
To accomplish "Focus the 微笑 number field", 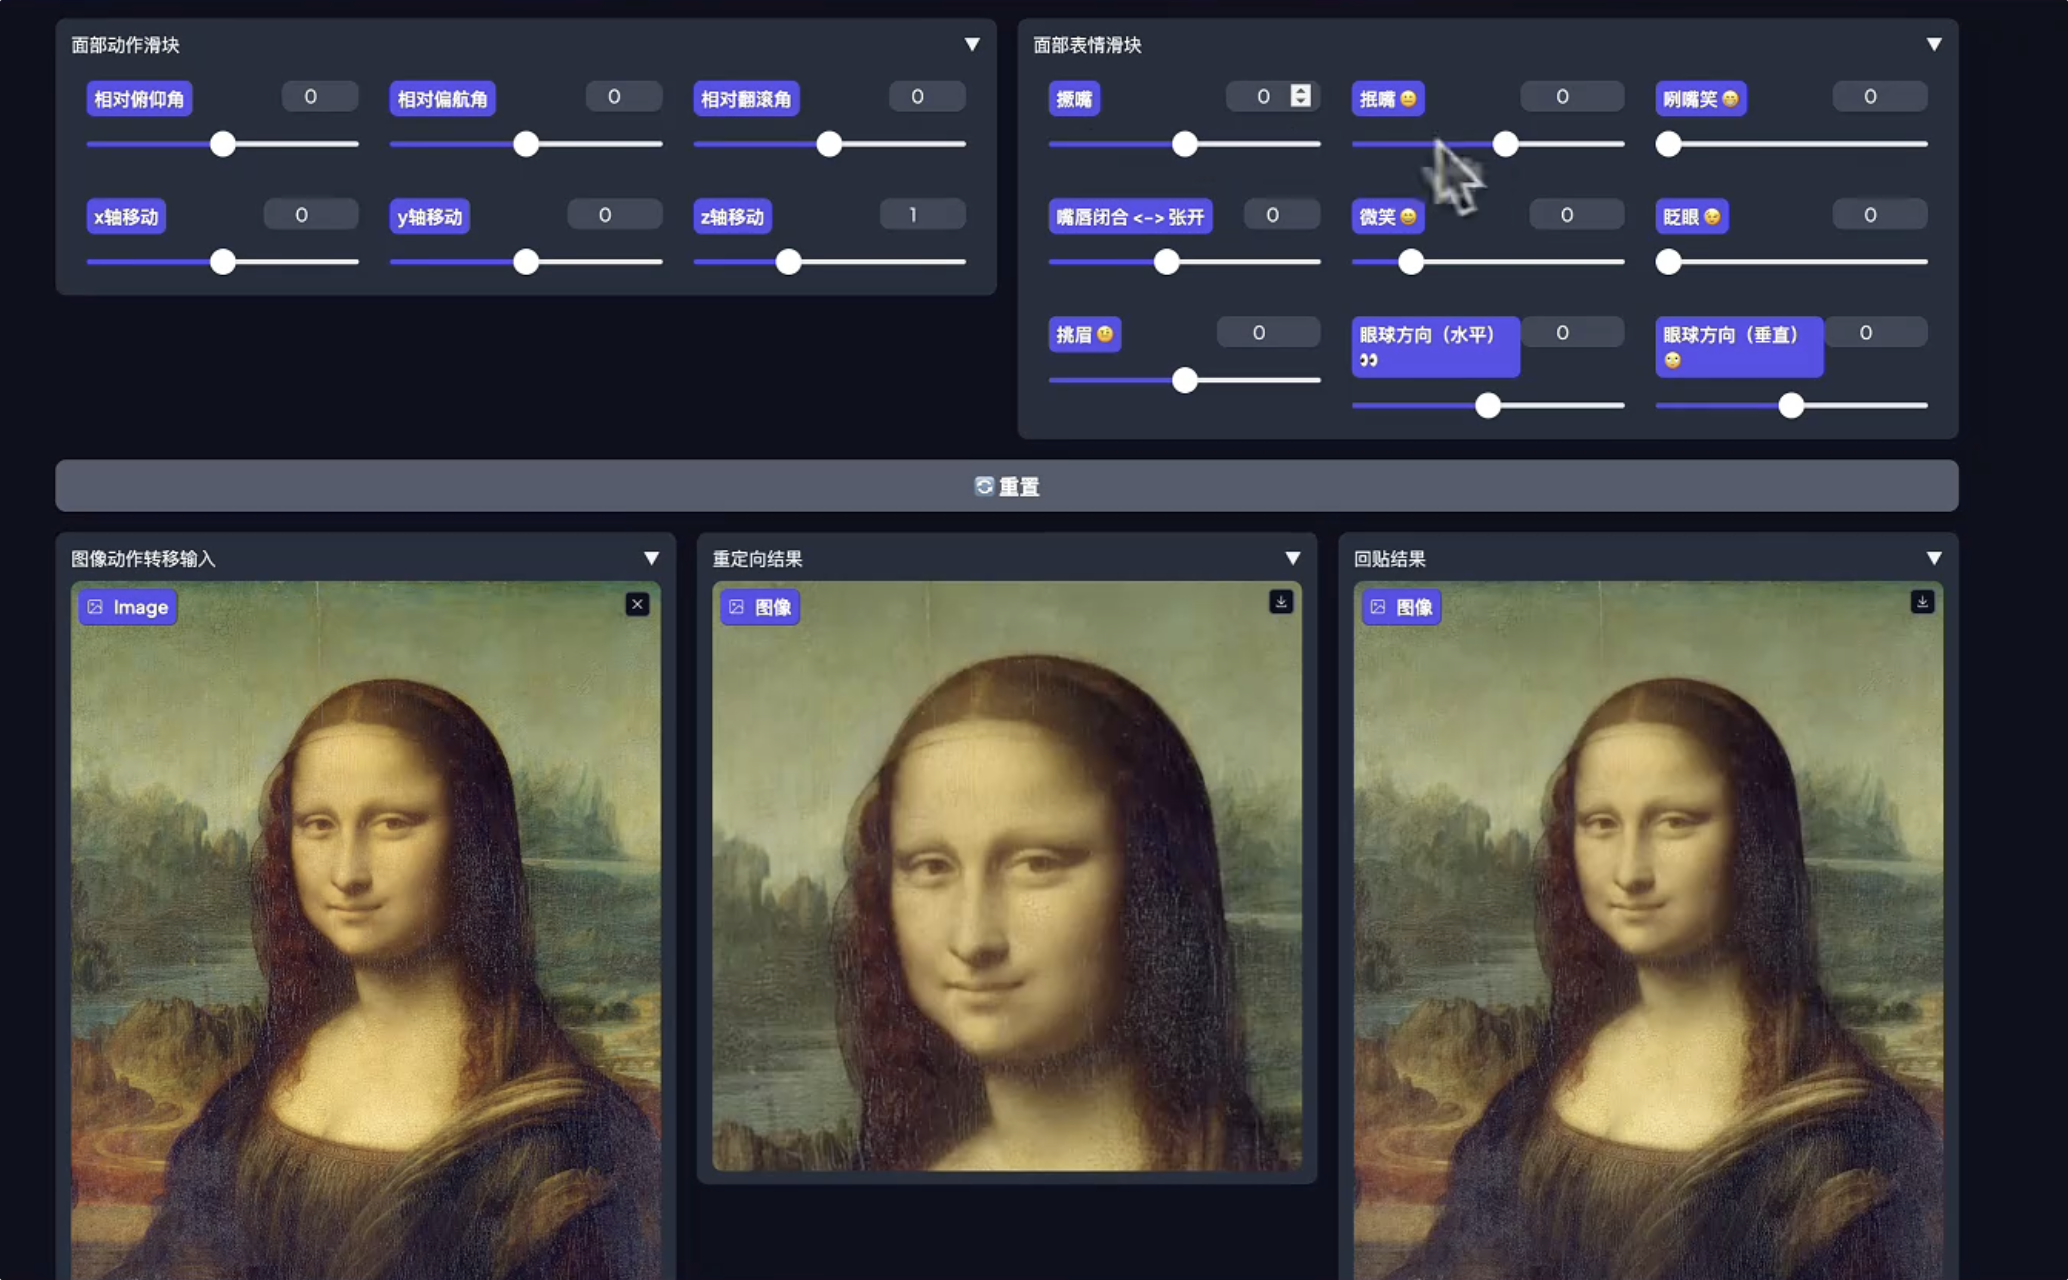I will point(1577,215).
